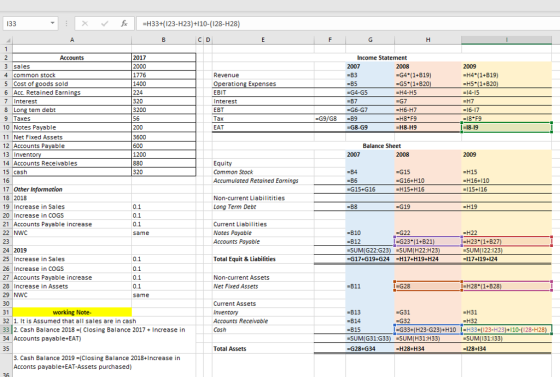Image resolution: width=560 pixels, height=377 pixels.
Task: Click the '=G17+G19+G24' formula cell
Action: pyautogui.click(x=370, y=259)
